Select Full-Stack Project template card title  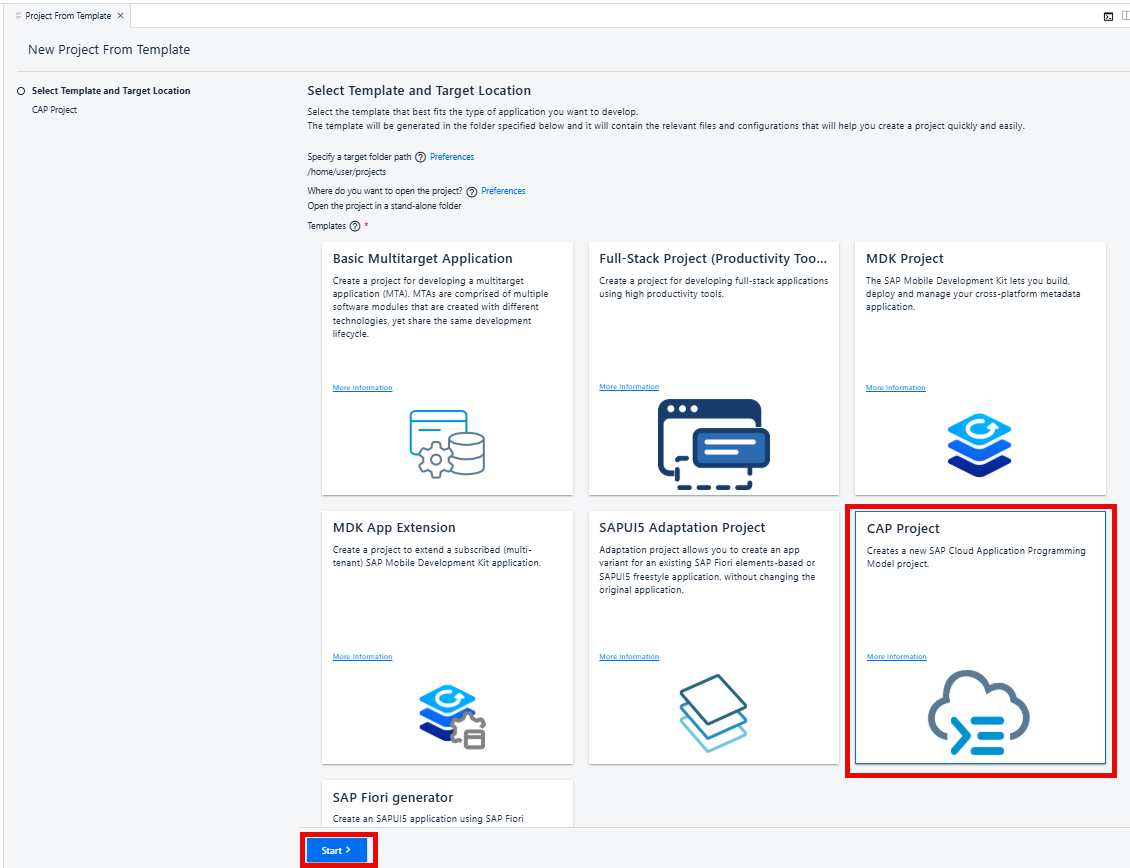(713, 259)
